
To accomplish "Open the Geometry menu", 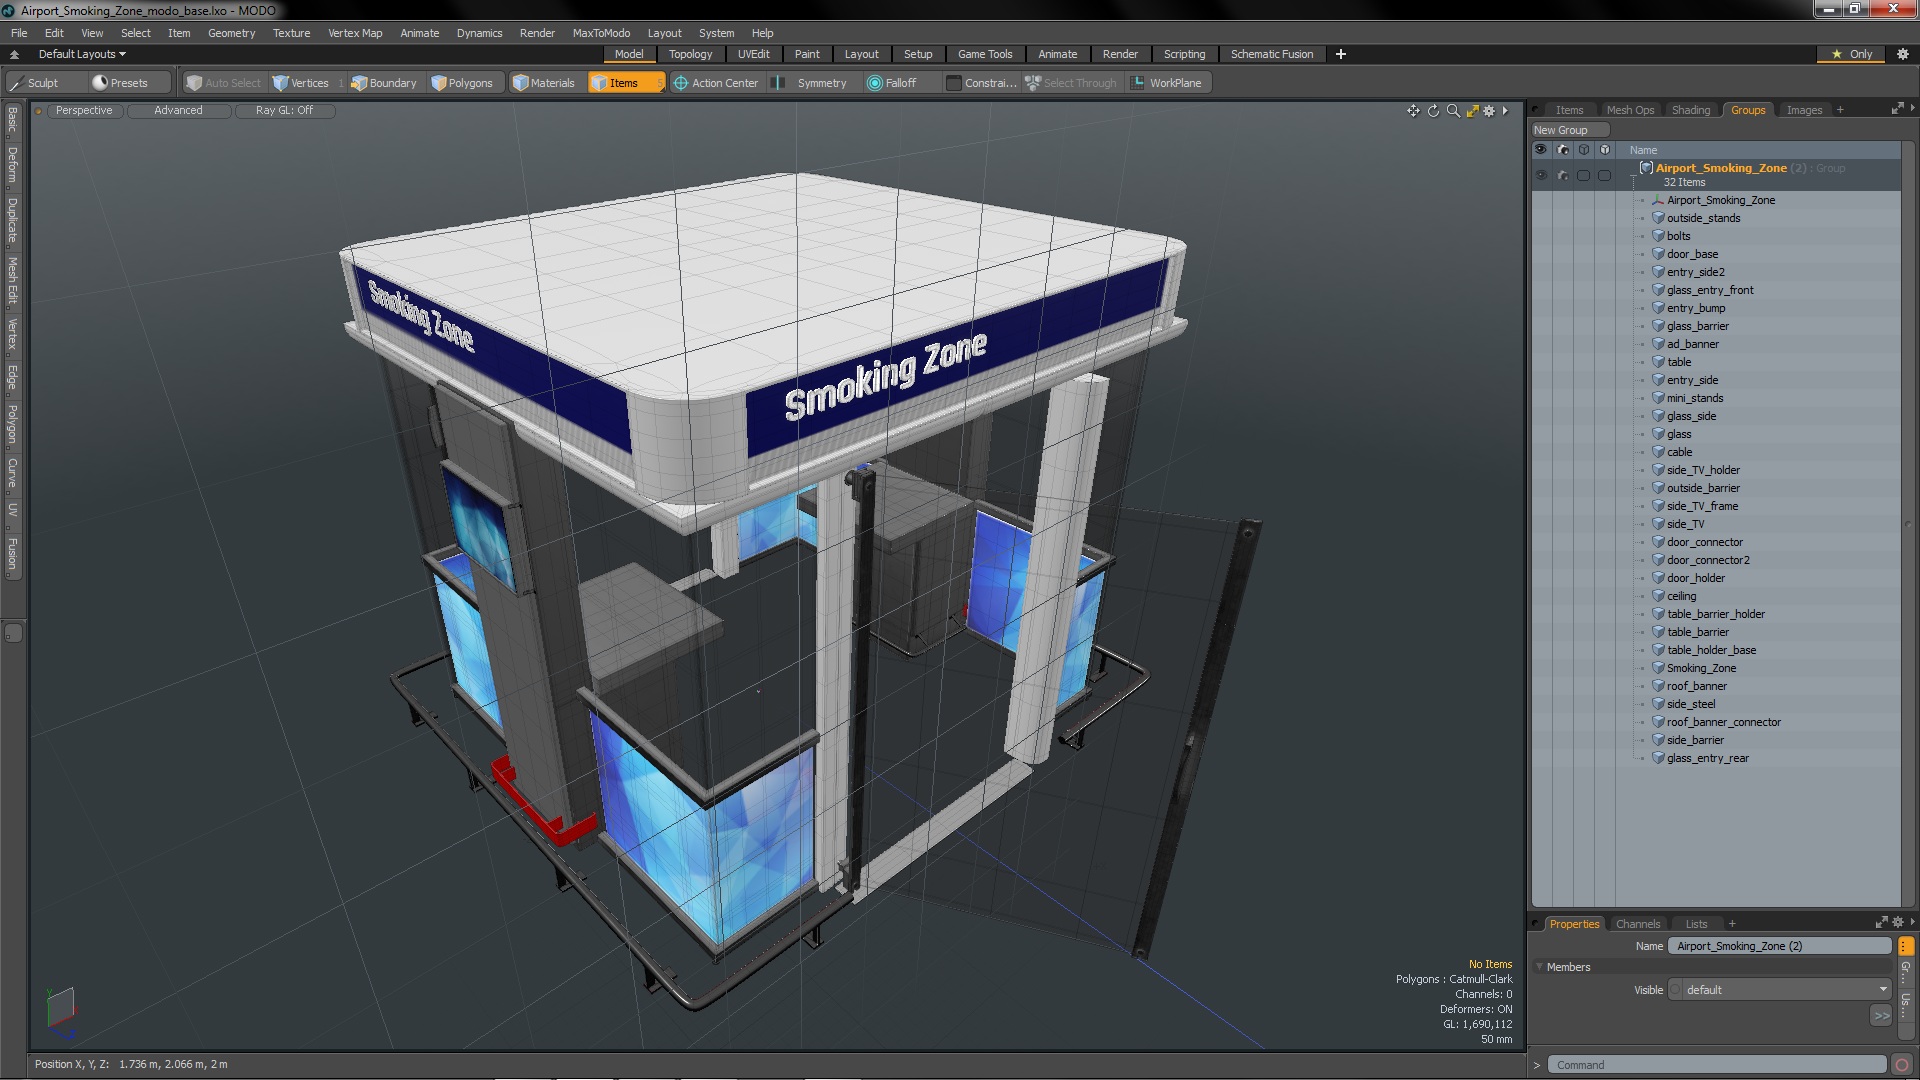I will (x=231, y=33).
